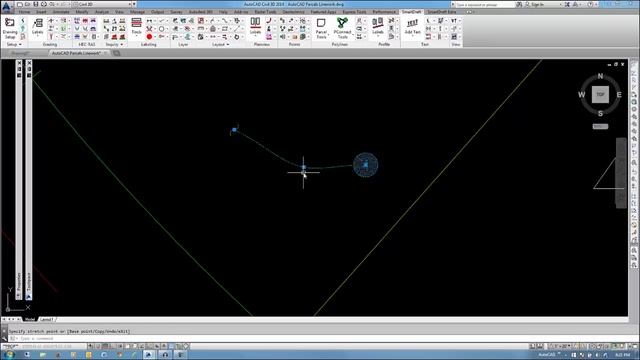This screenshot has width=640, height=360.
Task: Click the W compass direction on ViewCube
Action: pyautogui.click(x=582, y=95)
